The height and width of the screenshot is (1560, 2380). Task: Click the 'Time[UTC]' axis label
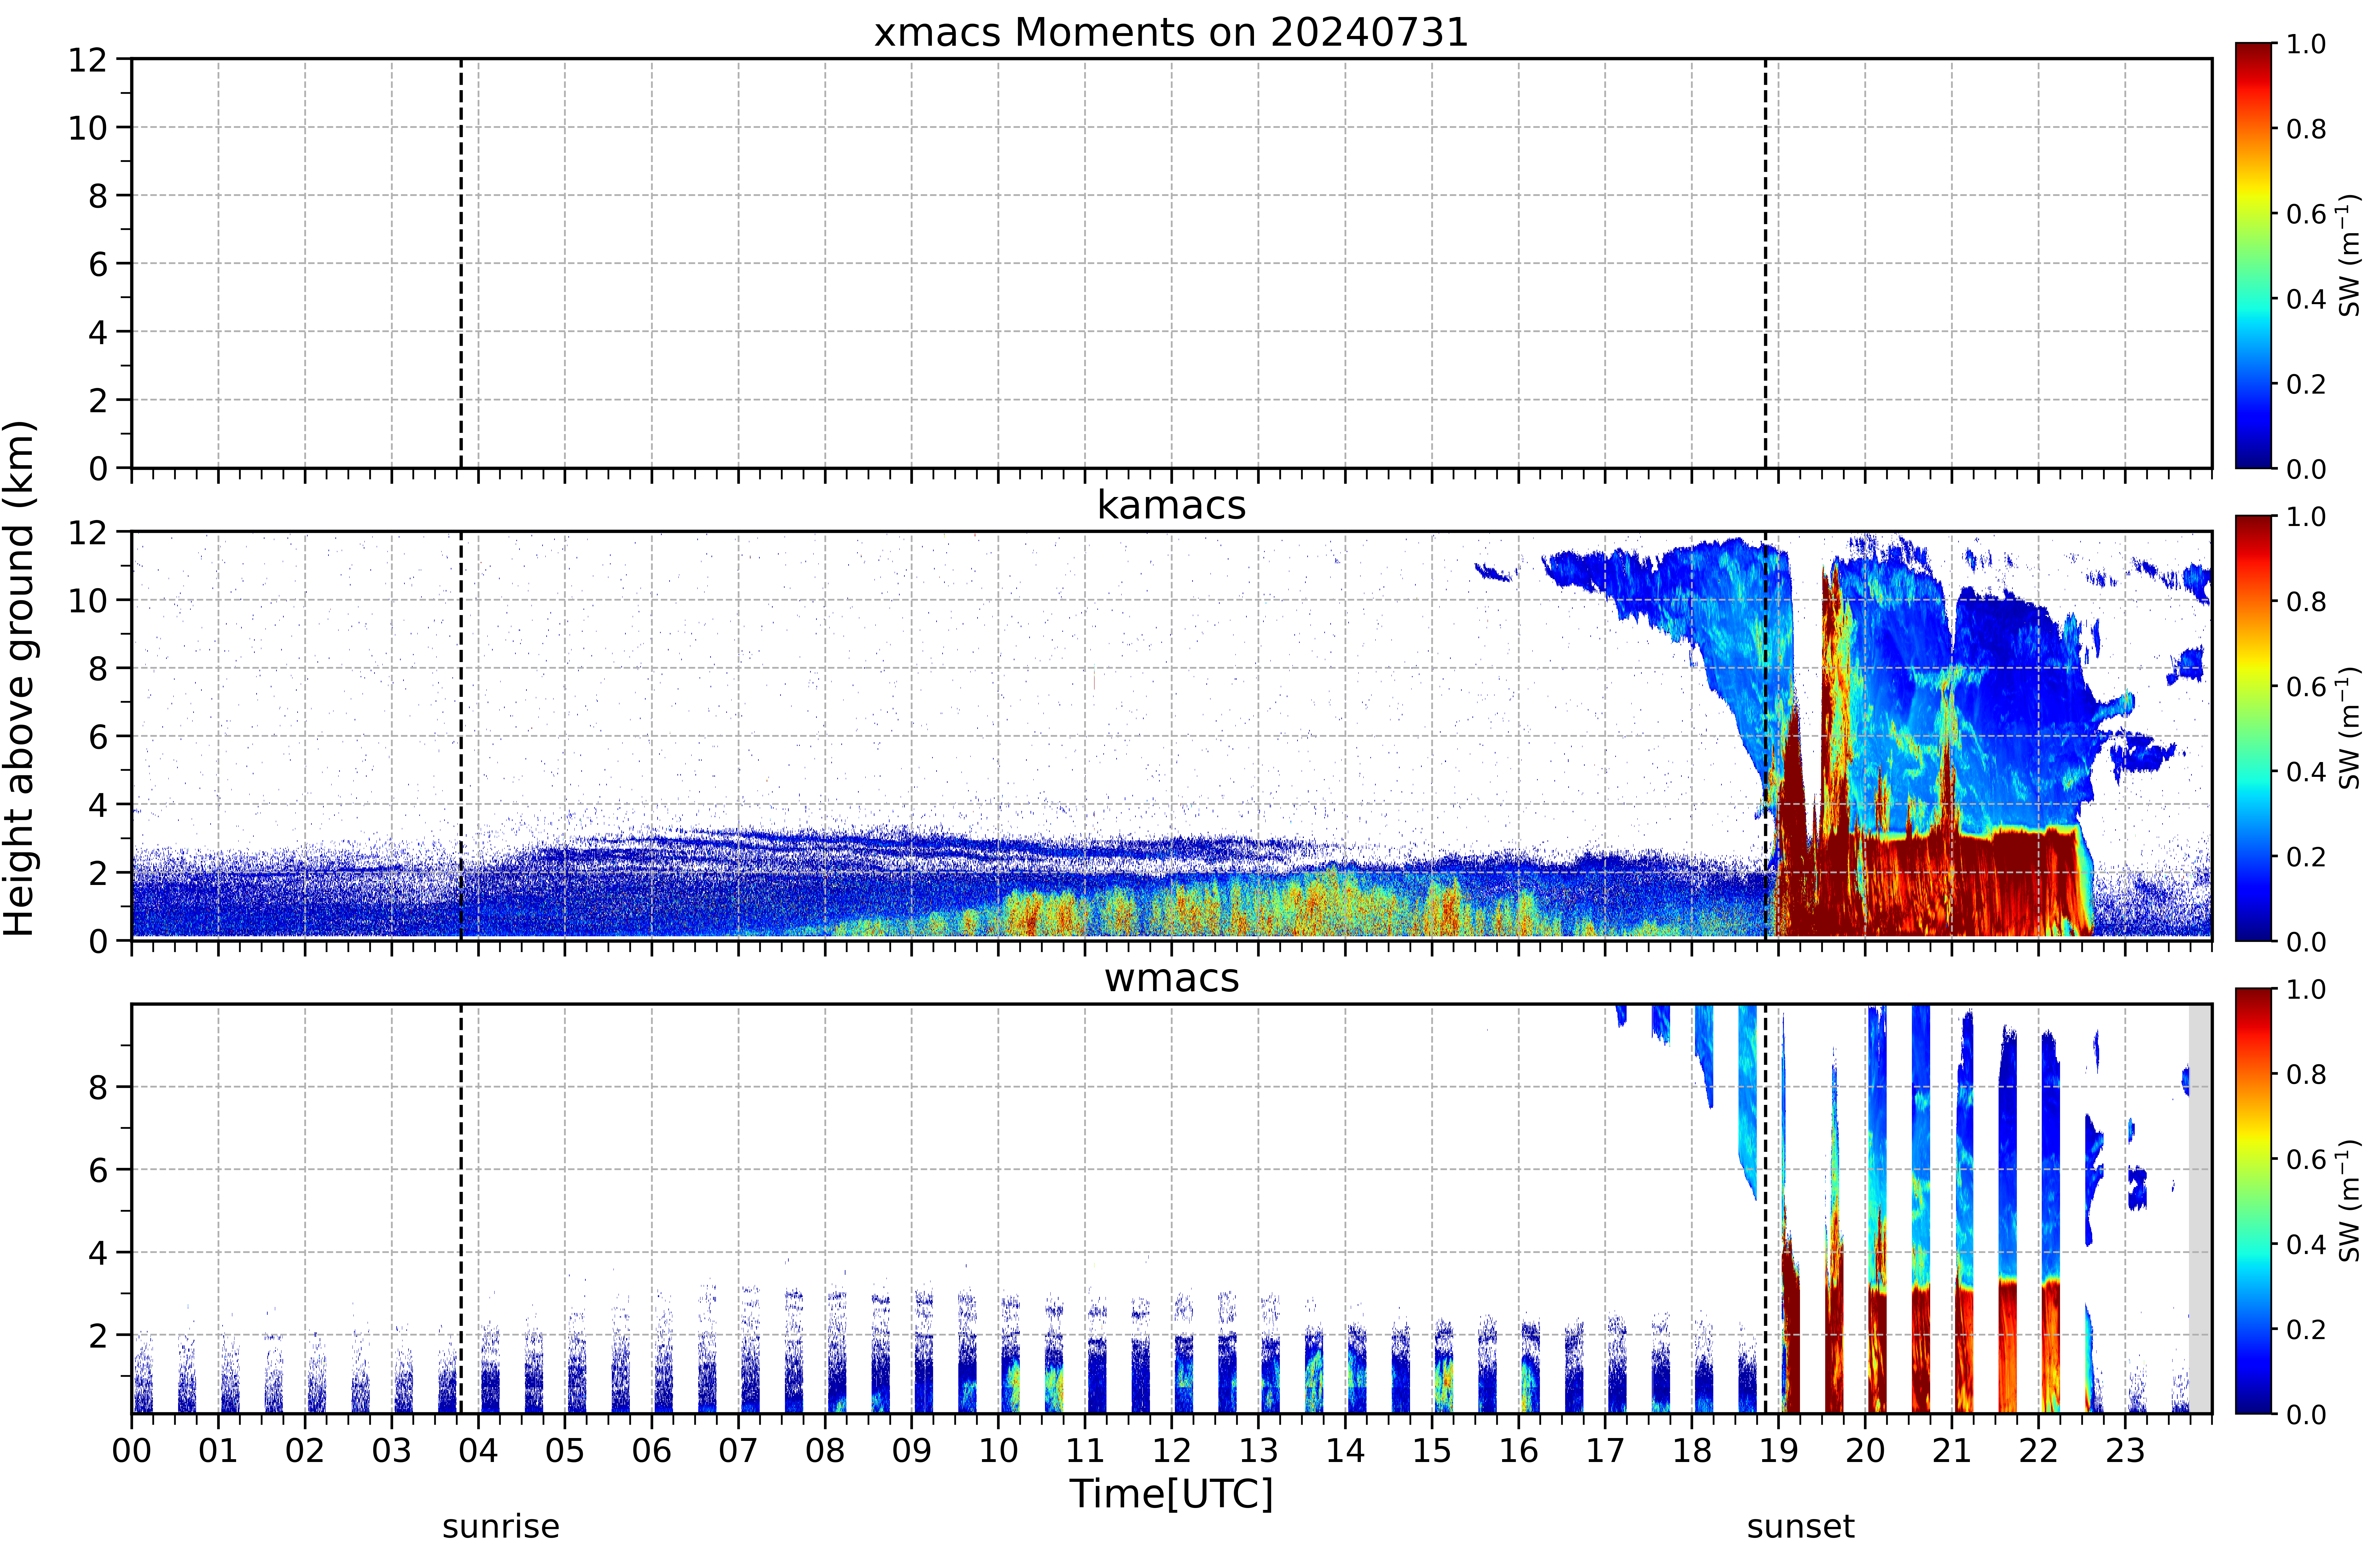1171,1494
